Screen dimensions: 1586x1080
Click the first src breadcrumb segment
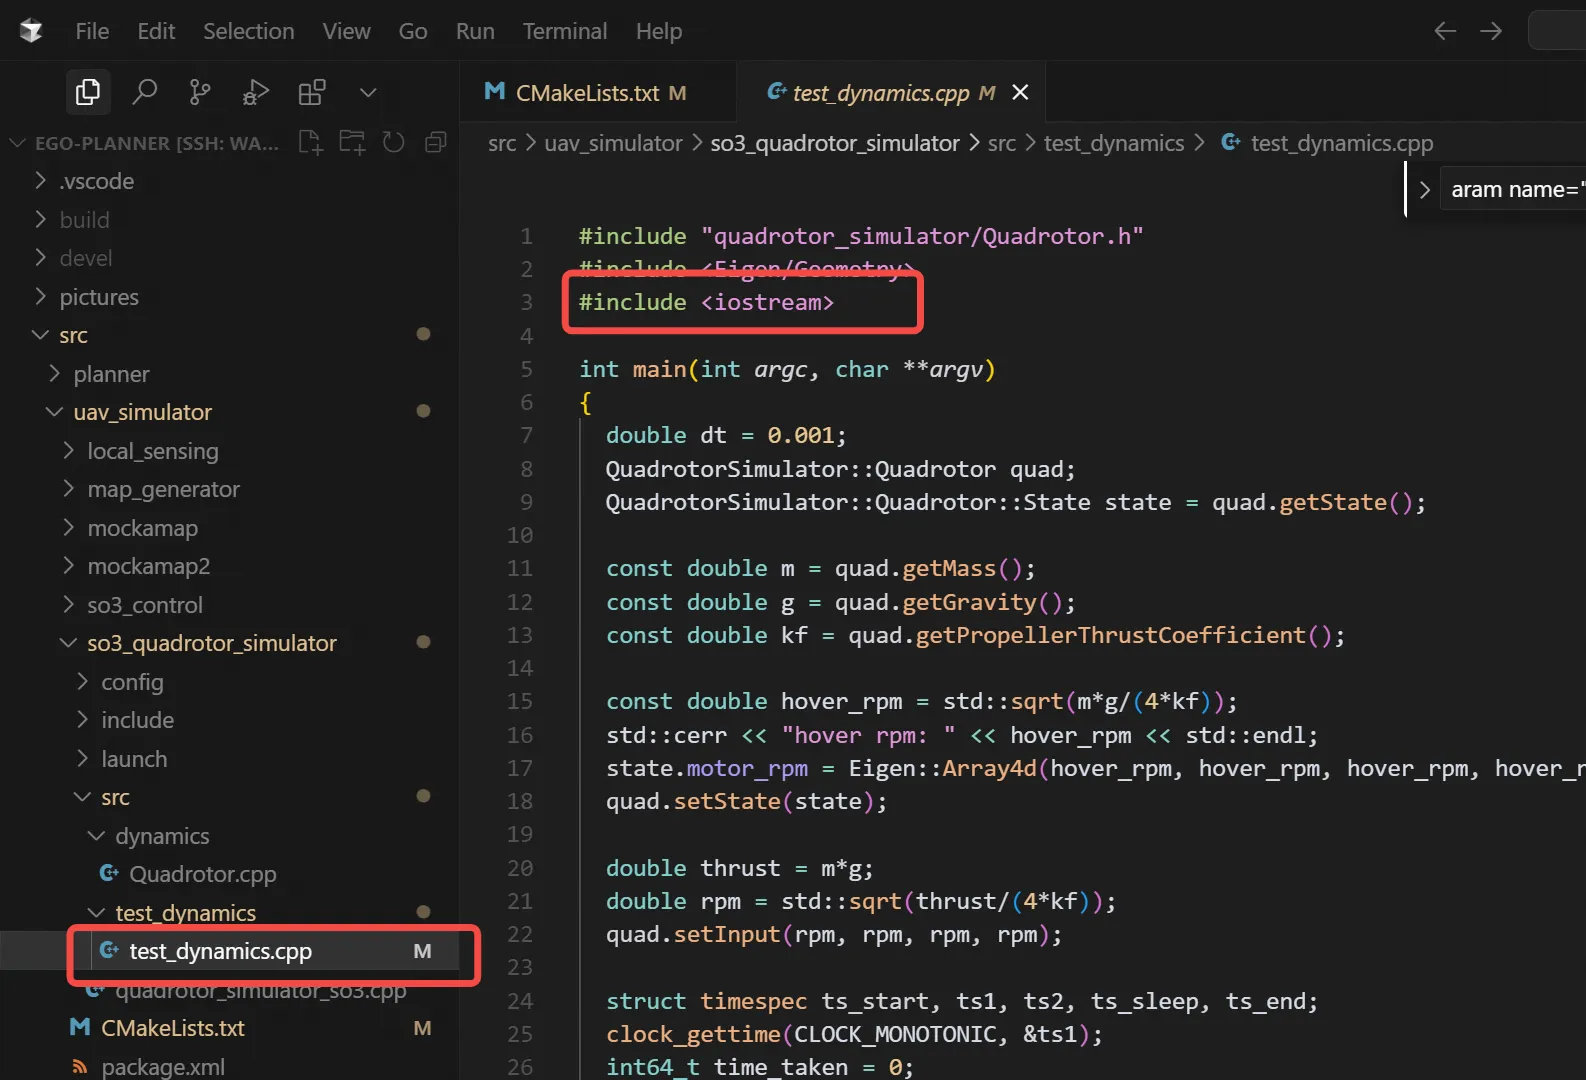502,143
